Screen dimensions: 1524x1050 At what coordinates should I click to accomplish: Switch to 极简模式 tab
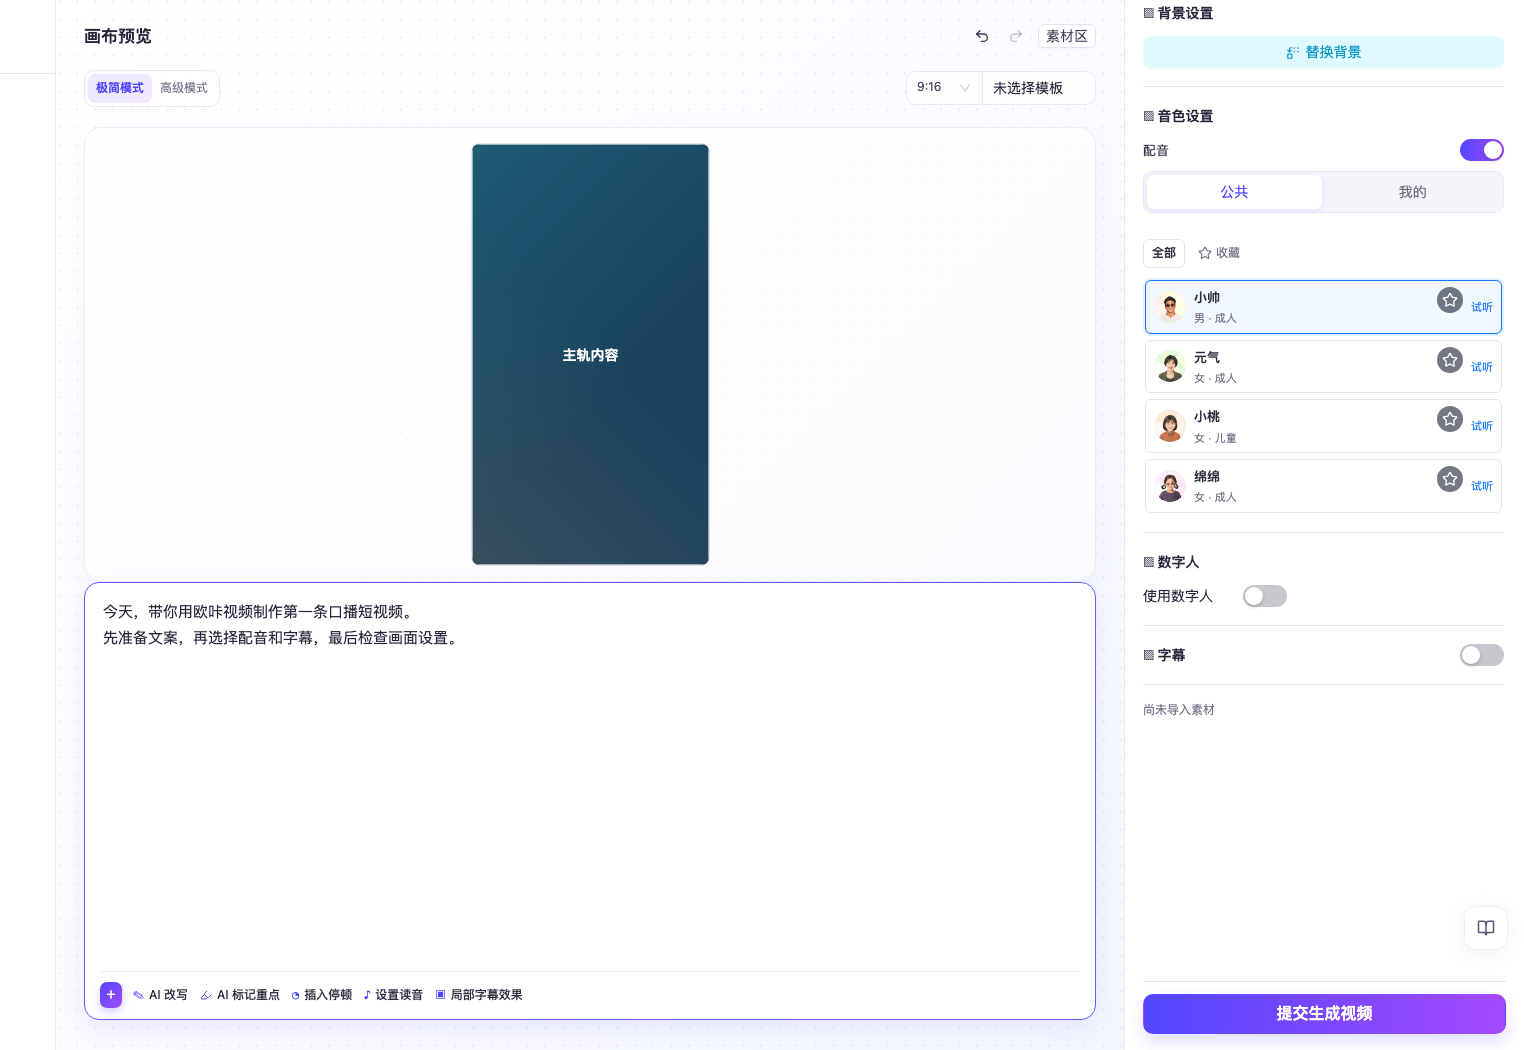coord(120,88)
